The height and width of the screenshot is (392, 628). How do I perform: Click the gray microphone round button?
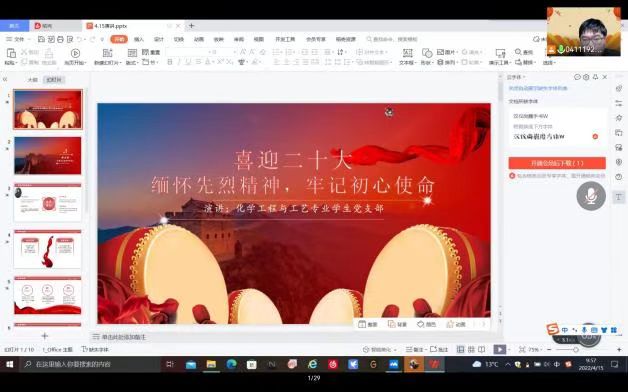(x=591, y=196)
